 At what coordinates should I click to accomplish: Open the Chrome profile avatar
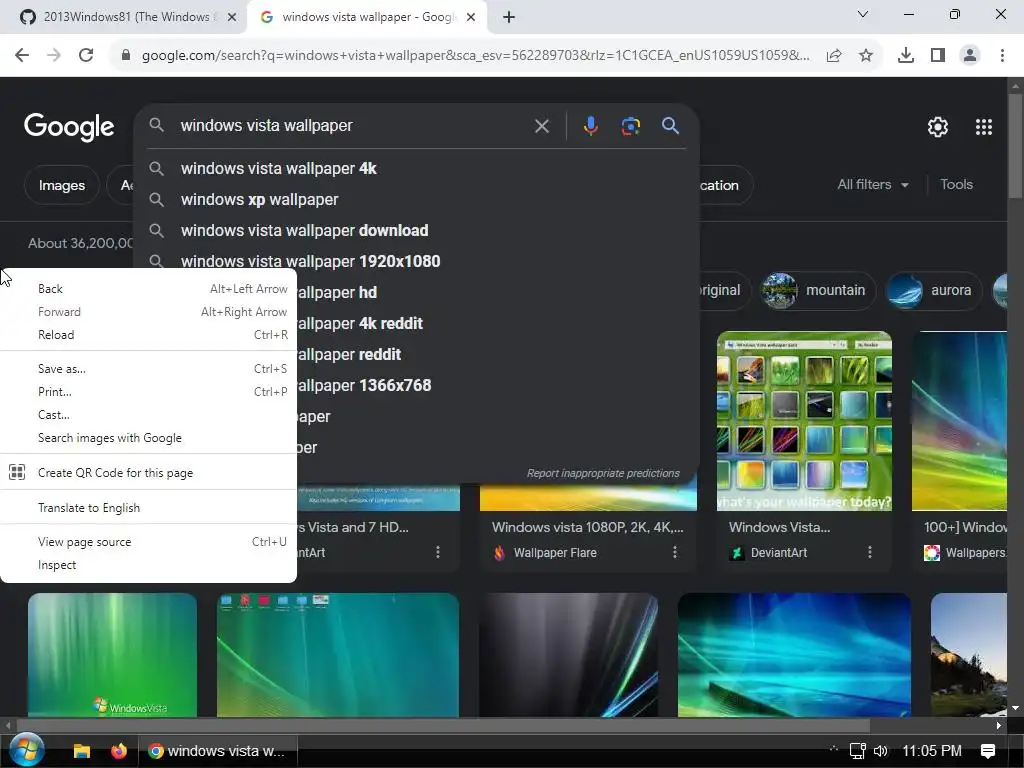970,56
